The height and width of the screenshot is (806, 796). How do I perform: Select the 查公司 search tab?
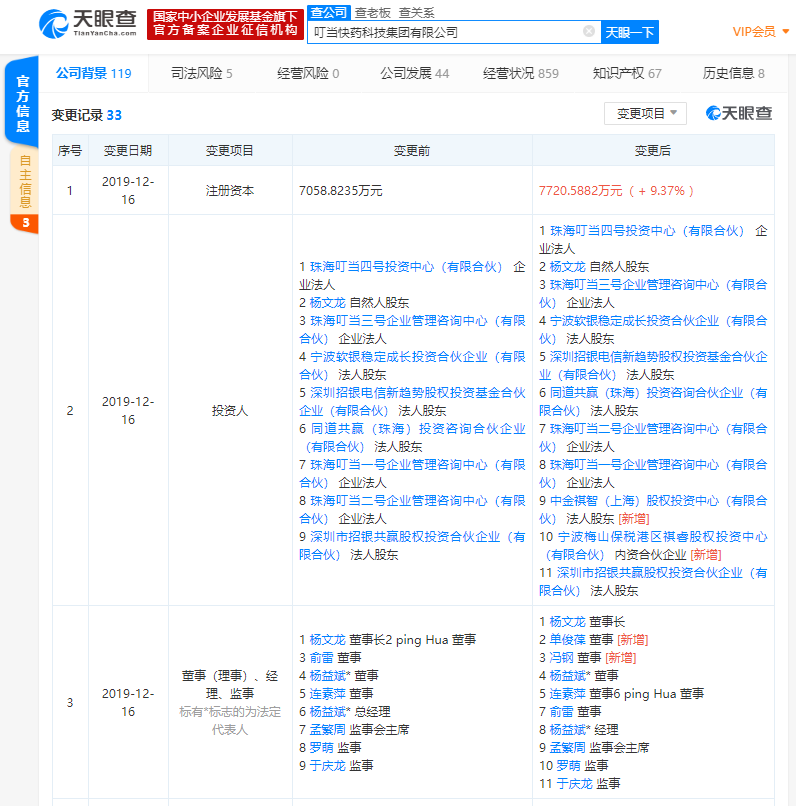click(328, 12)
